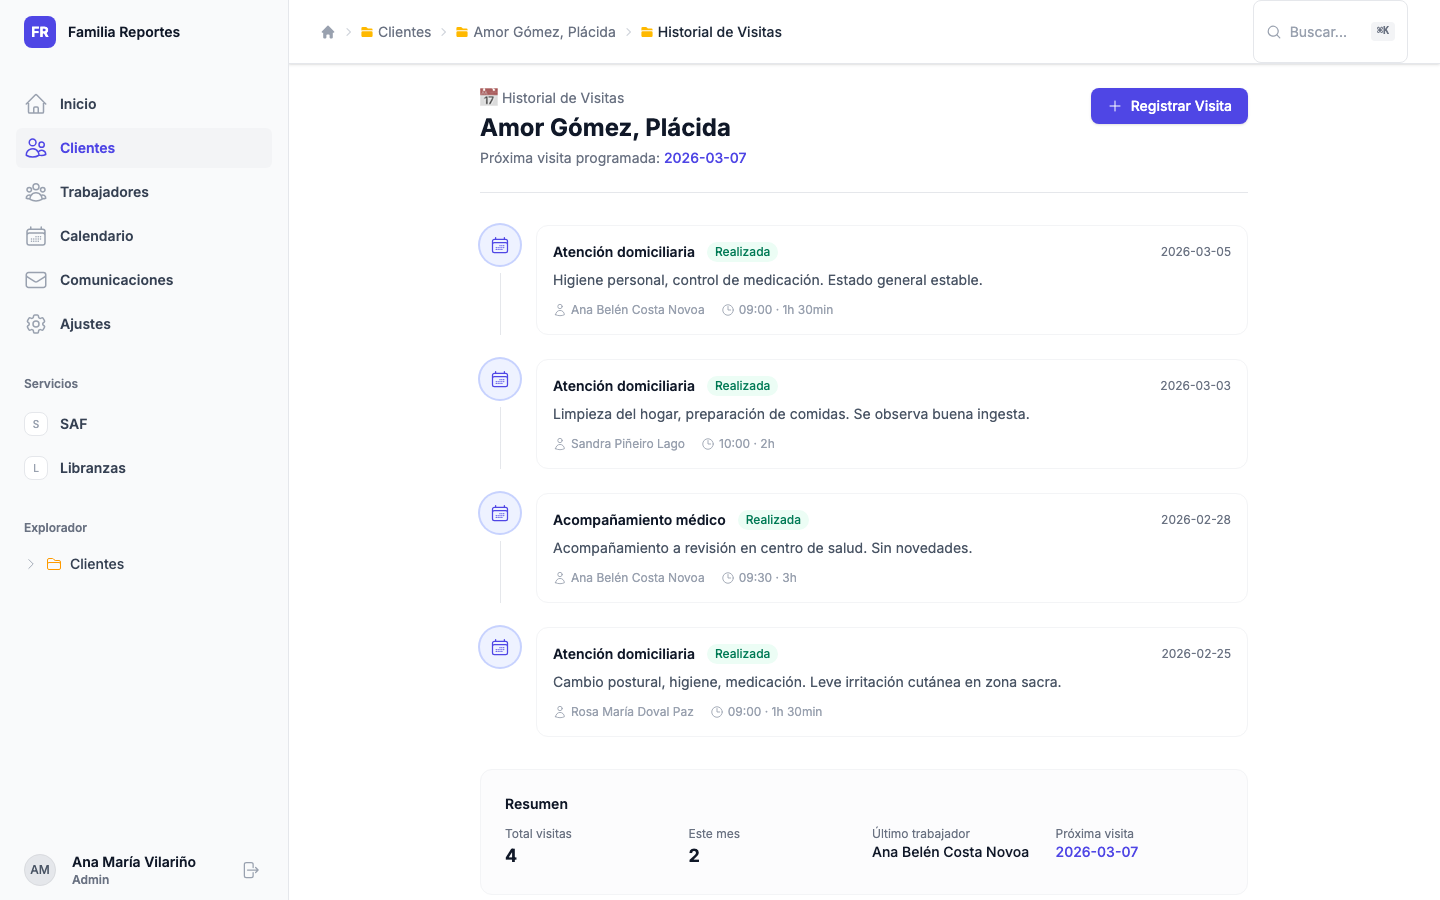Click the FR Familia Reportes logo
The width and height of the screenshot is (1440, 900).
[40, 32]
